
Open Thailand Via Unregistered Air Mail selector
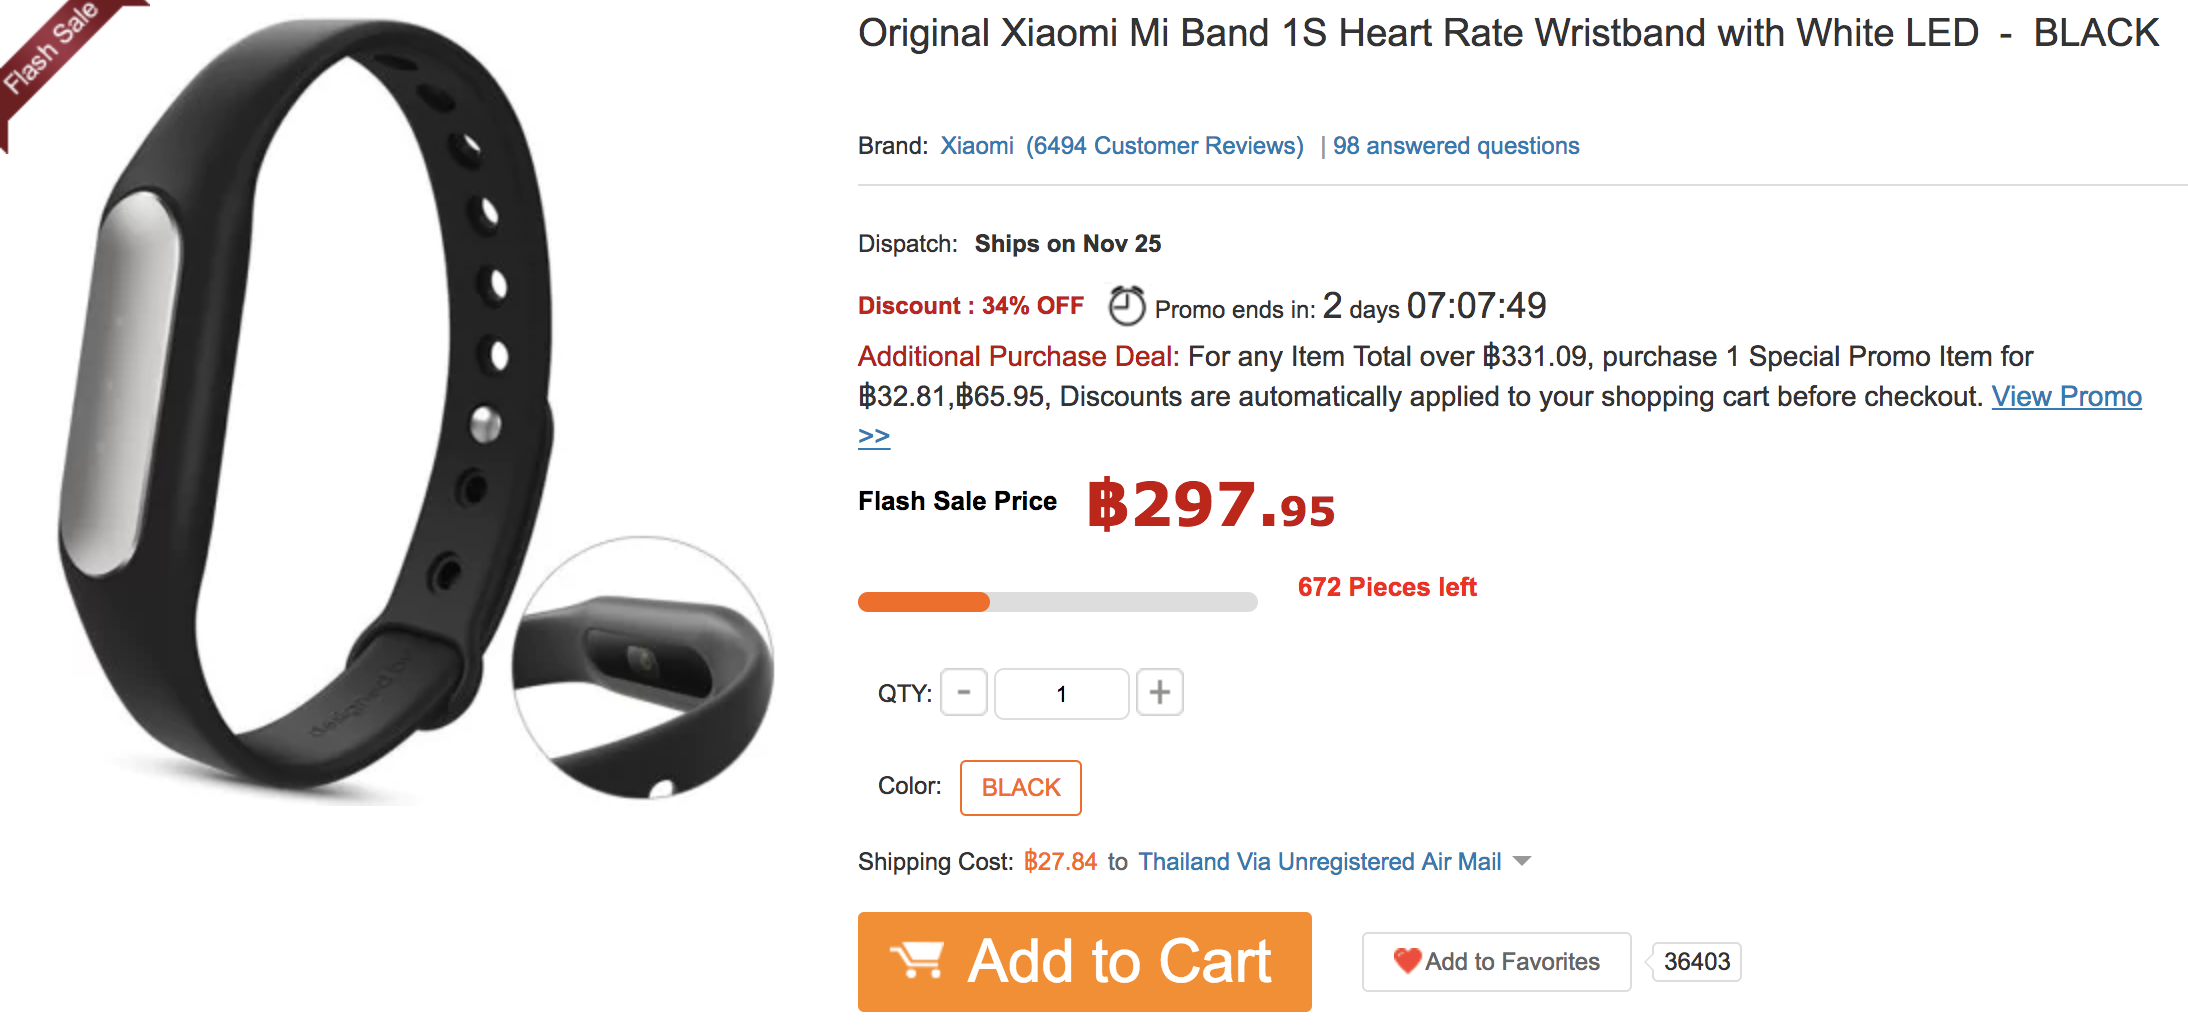[1319, 862]
